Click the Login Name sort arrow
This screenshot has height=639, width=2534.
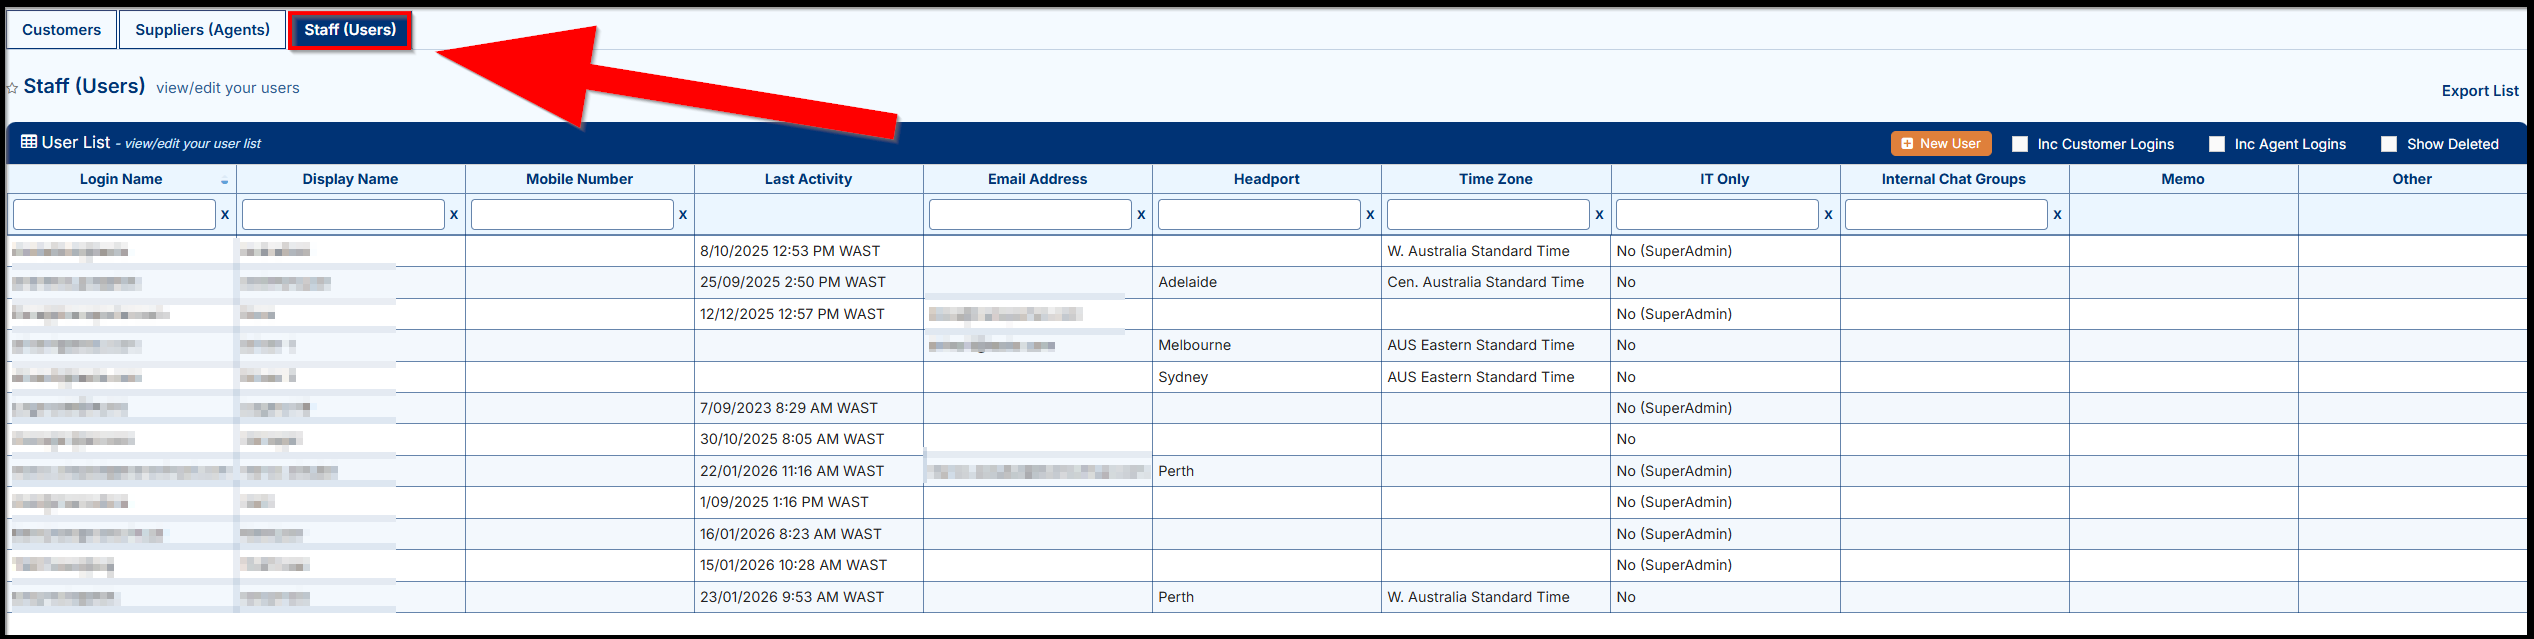pyautogui.click(x=224, y=181)
